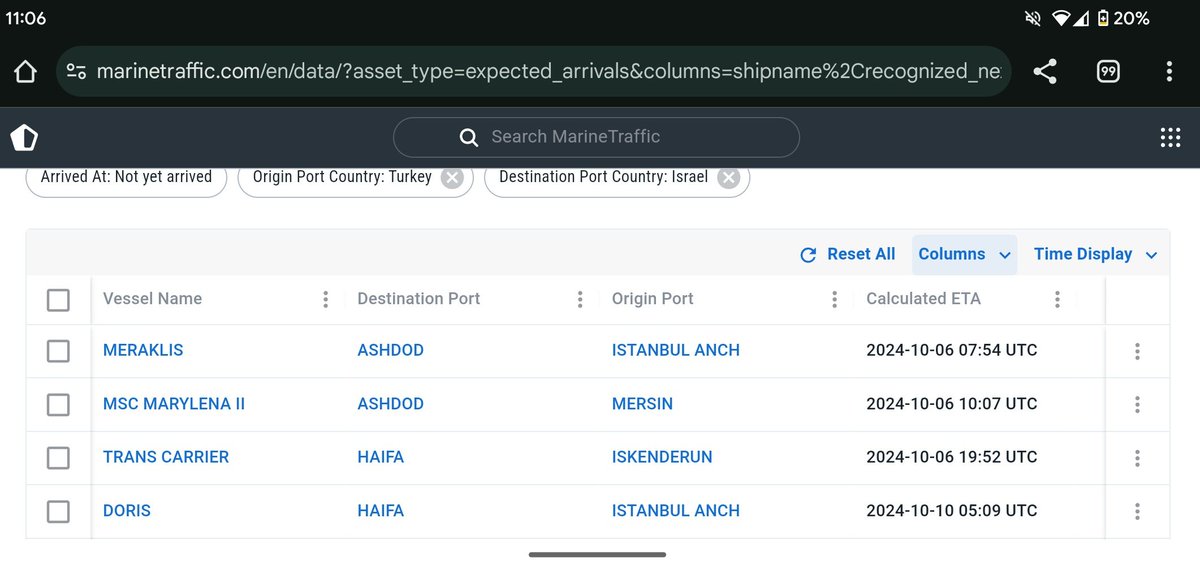Click the Reset All button

click(848, 254)
